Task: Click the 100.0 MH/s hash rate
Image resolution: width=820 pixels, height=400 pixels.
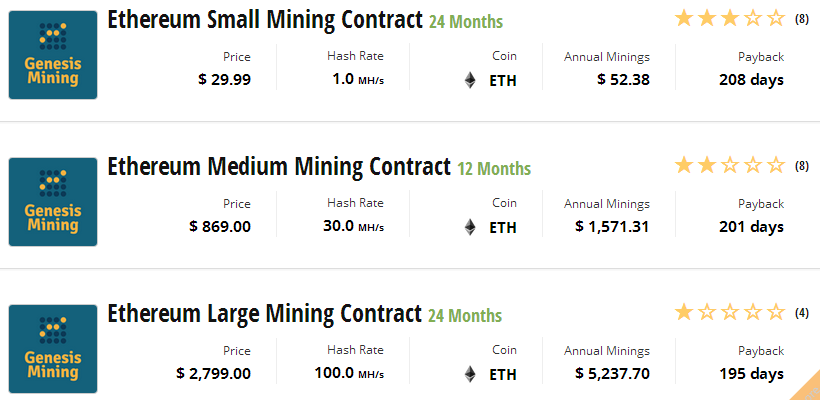Action: click(x=349, y=373)
